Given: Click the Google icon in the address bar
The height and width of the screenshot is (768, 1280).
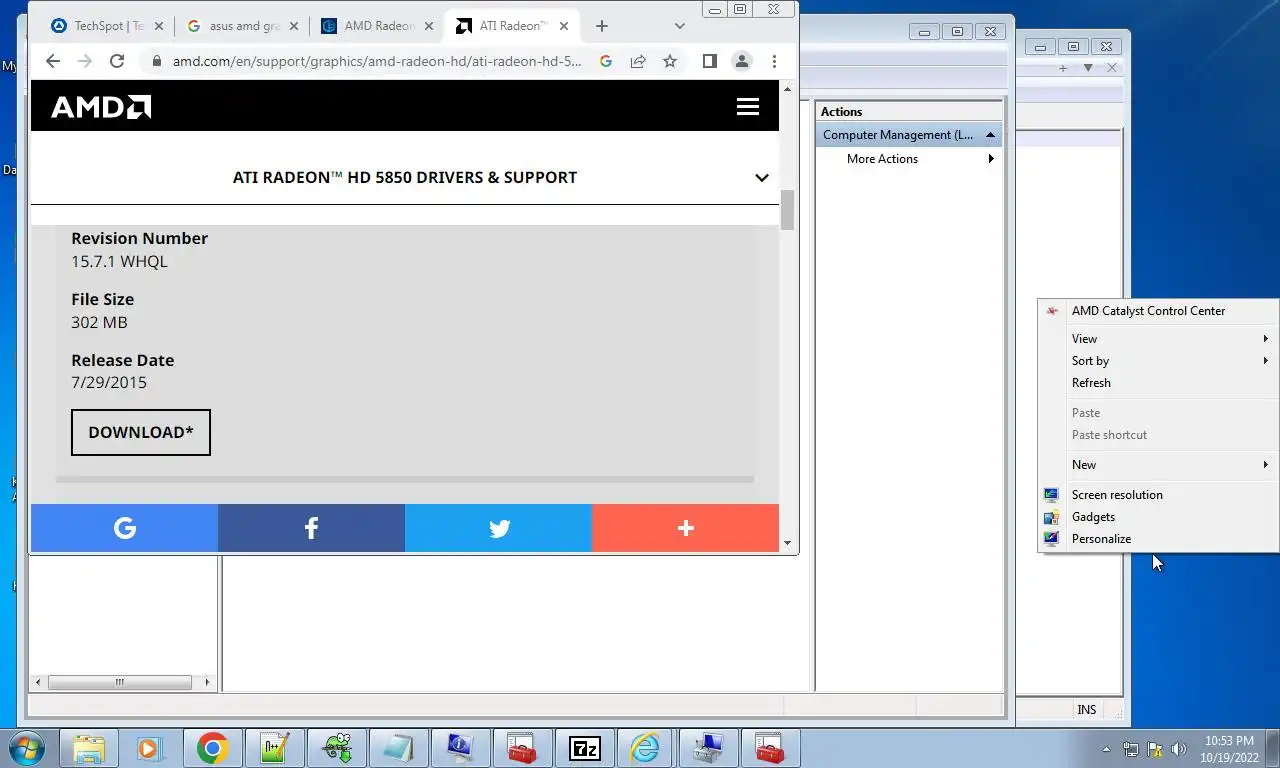Looking at the screenshot, I should (x=606, y=61).
